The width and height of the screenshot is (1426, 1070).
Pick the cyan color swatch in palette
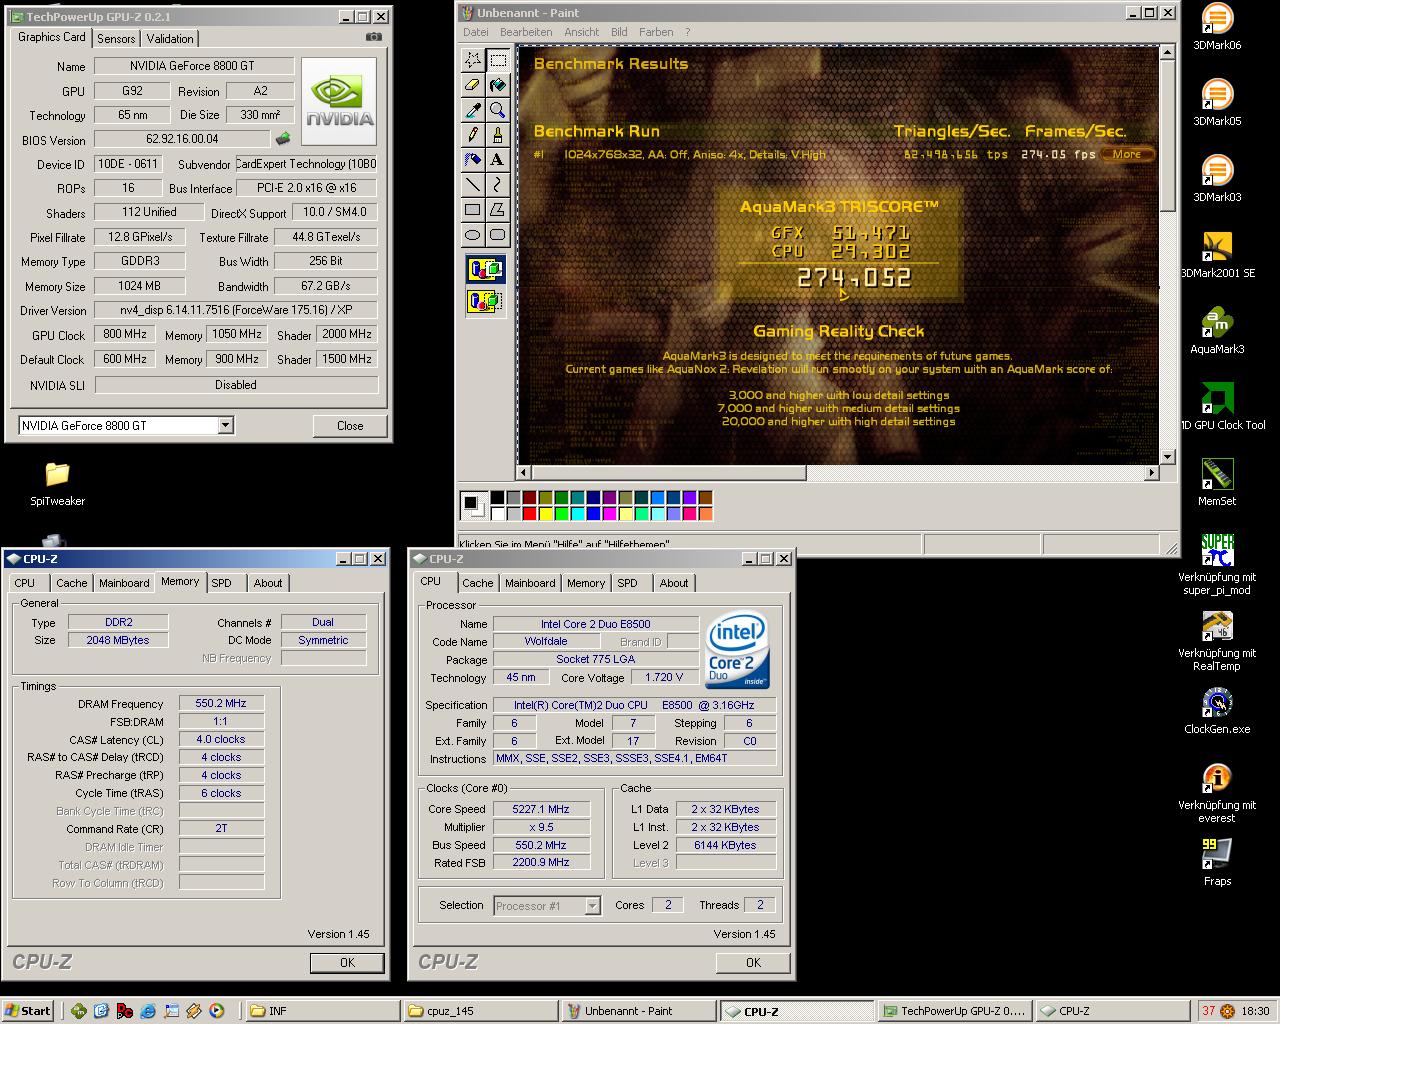[577, 514]
